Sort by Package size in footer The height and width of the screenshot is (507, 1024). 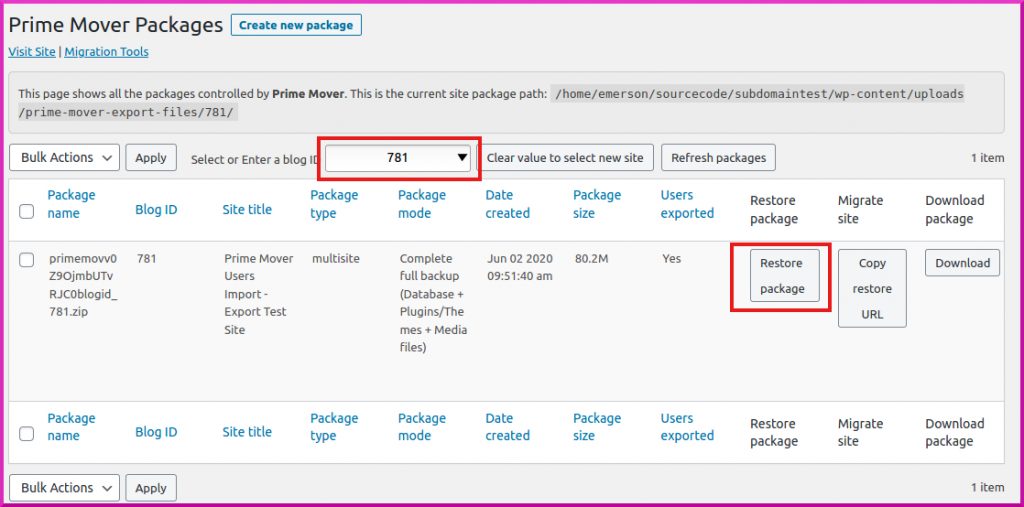coord(597,427)
